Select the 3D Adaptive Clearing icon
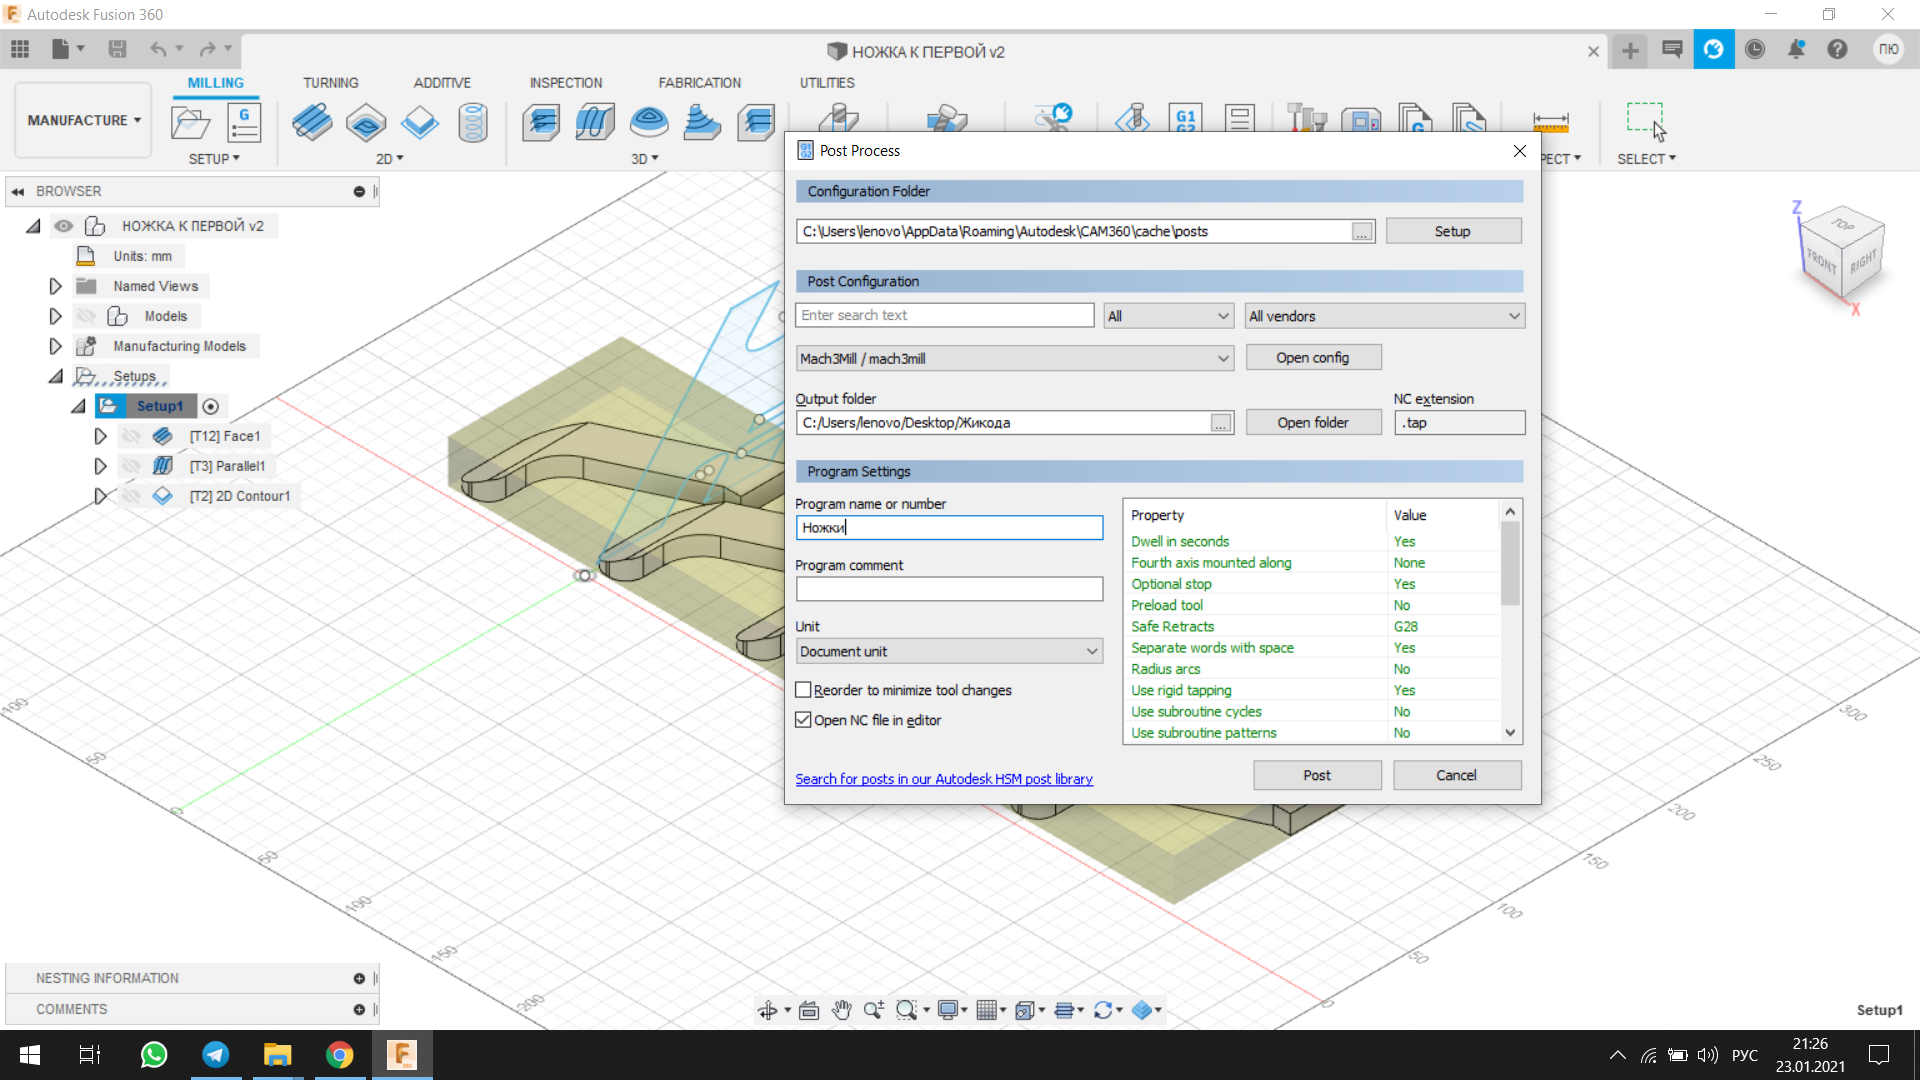 [x=541, y=123]
